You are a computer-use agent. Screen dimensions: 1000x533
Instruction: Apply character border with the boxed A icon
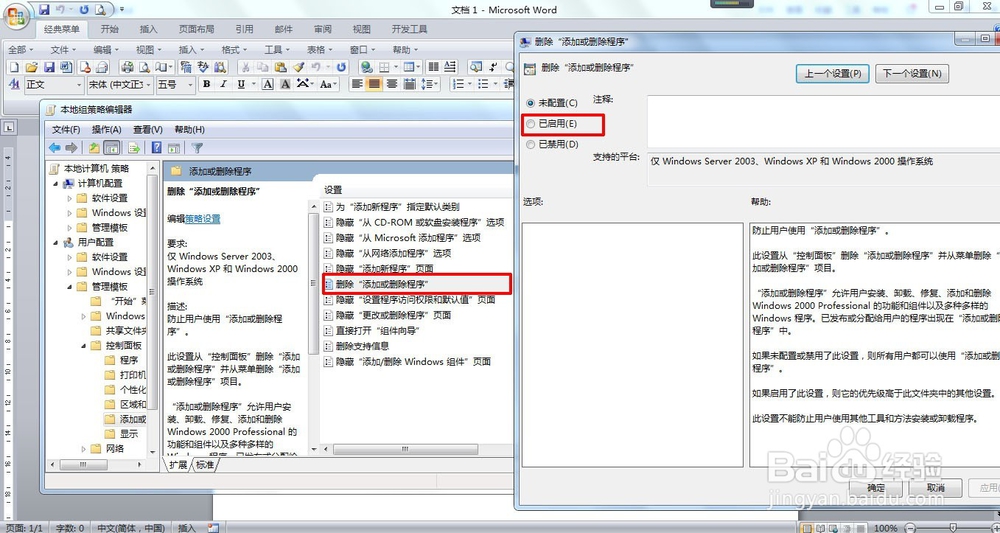point(268,84)
